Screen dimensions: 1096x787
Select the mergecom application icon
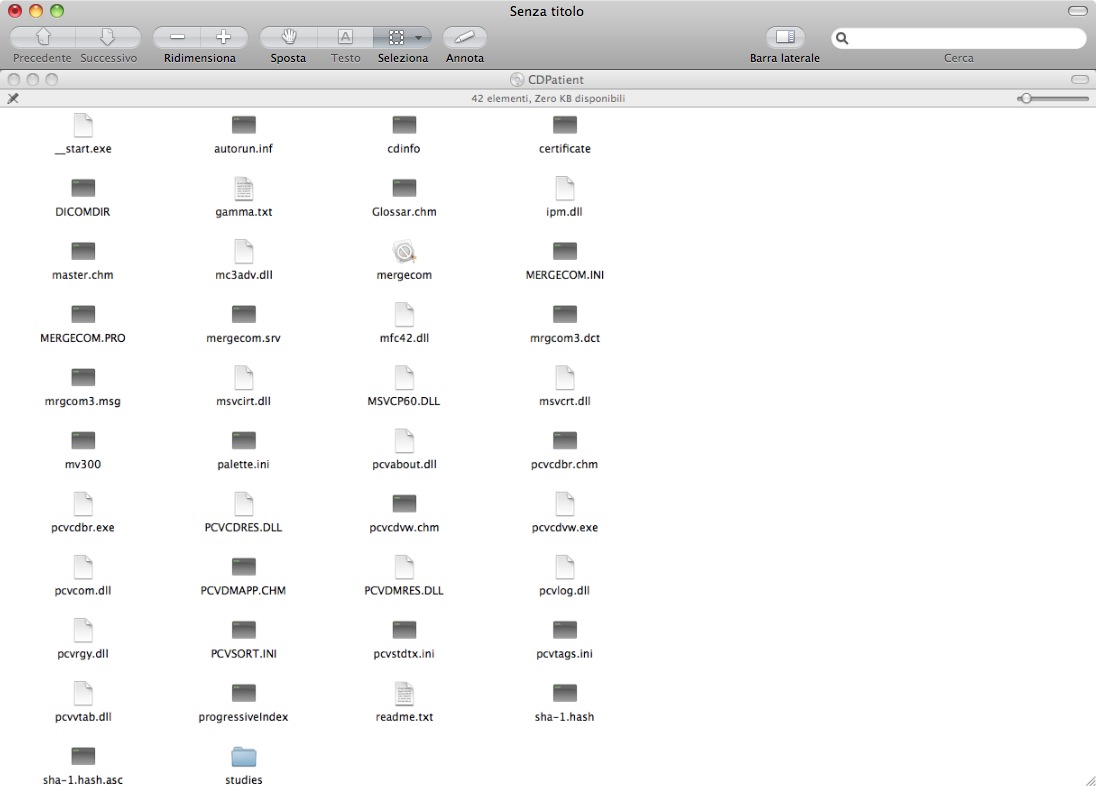pos(404,251)
